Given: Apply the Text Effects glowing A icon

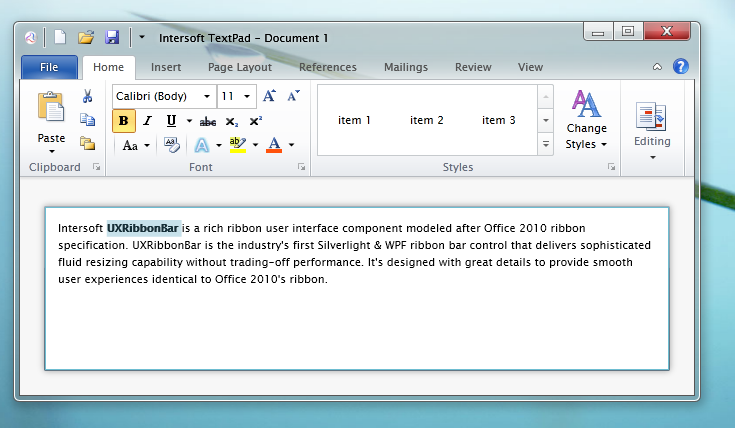Looking at the screenshot, I should click(202, 145).
